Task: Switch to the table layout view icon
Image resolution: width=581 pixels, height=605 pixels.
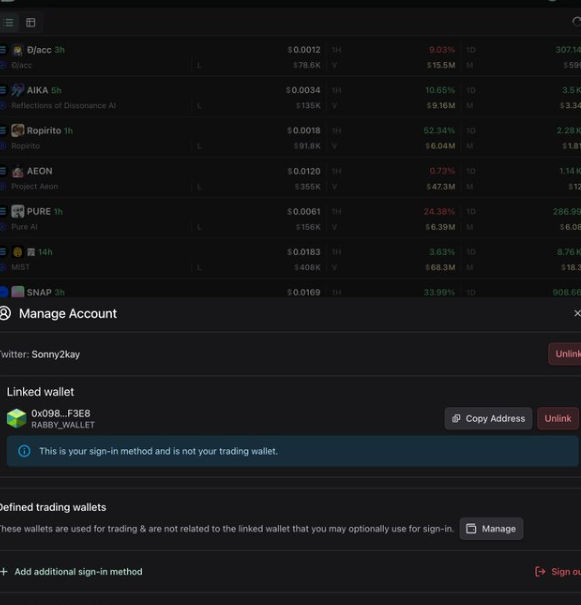Action: pyautogui.click(x=30, y=23)
